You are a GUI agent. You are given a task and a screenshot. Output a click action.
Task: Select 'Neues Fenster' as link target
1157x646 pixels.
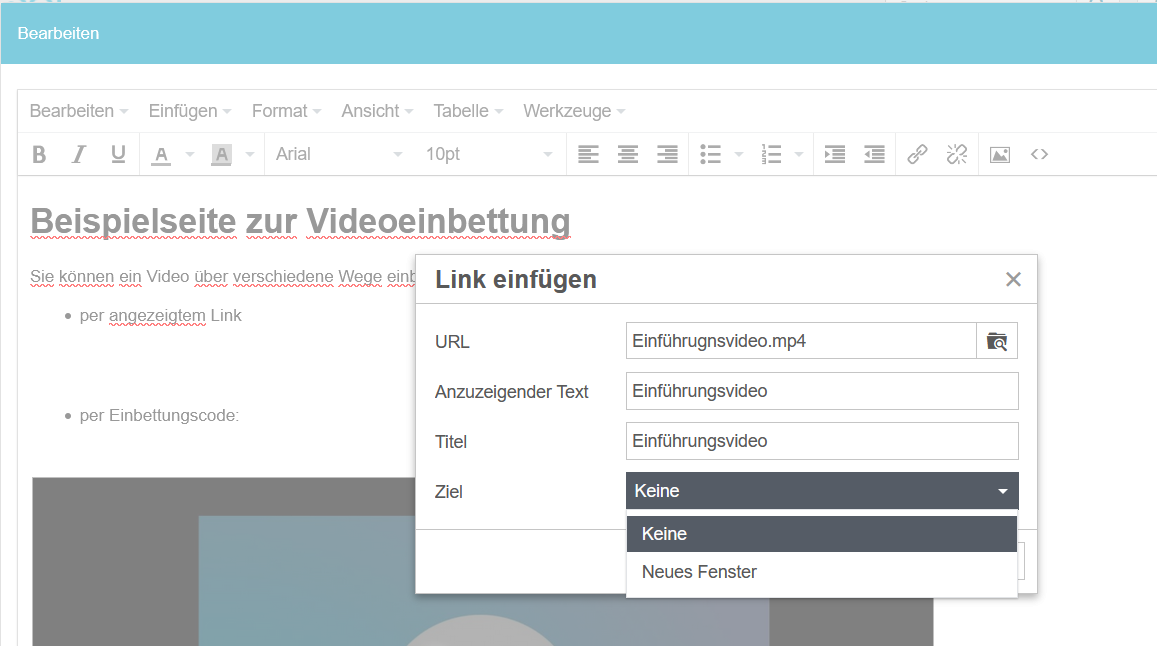point(700,571)
